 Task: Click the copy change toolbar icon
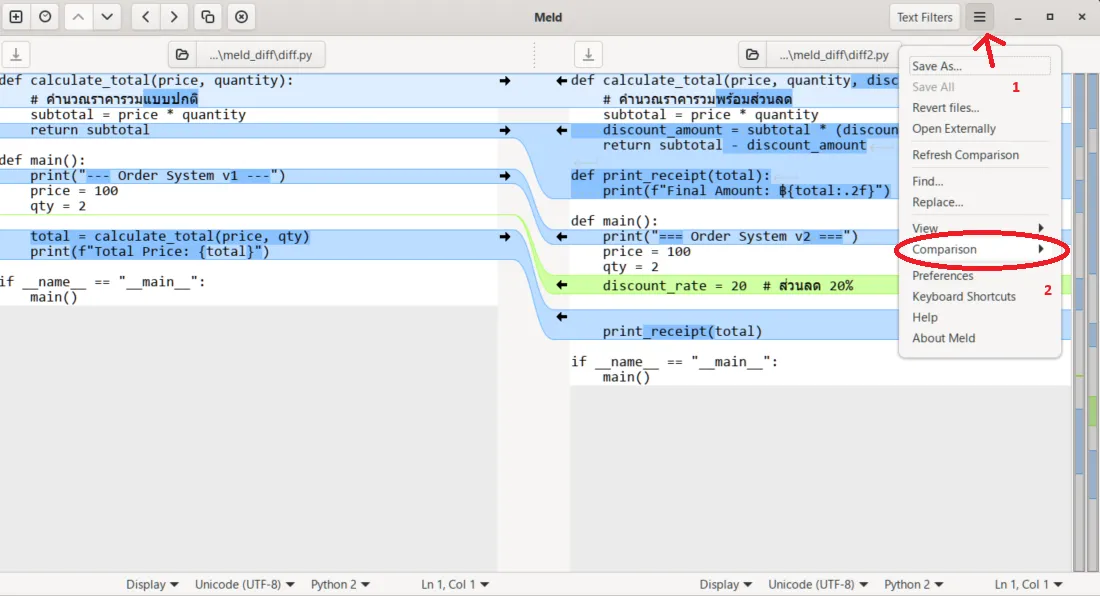point(208,17)
